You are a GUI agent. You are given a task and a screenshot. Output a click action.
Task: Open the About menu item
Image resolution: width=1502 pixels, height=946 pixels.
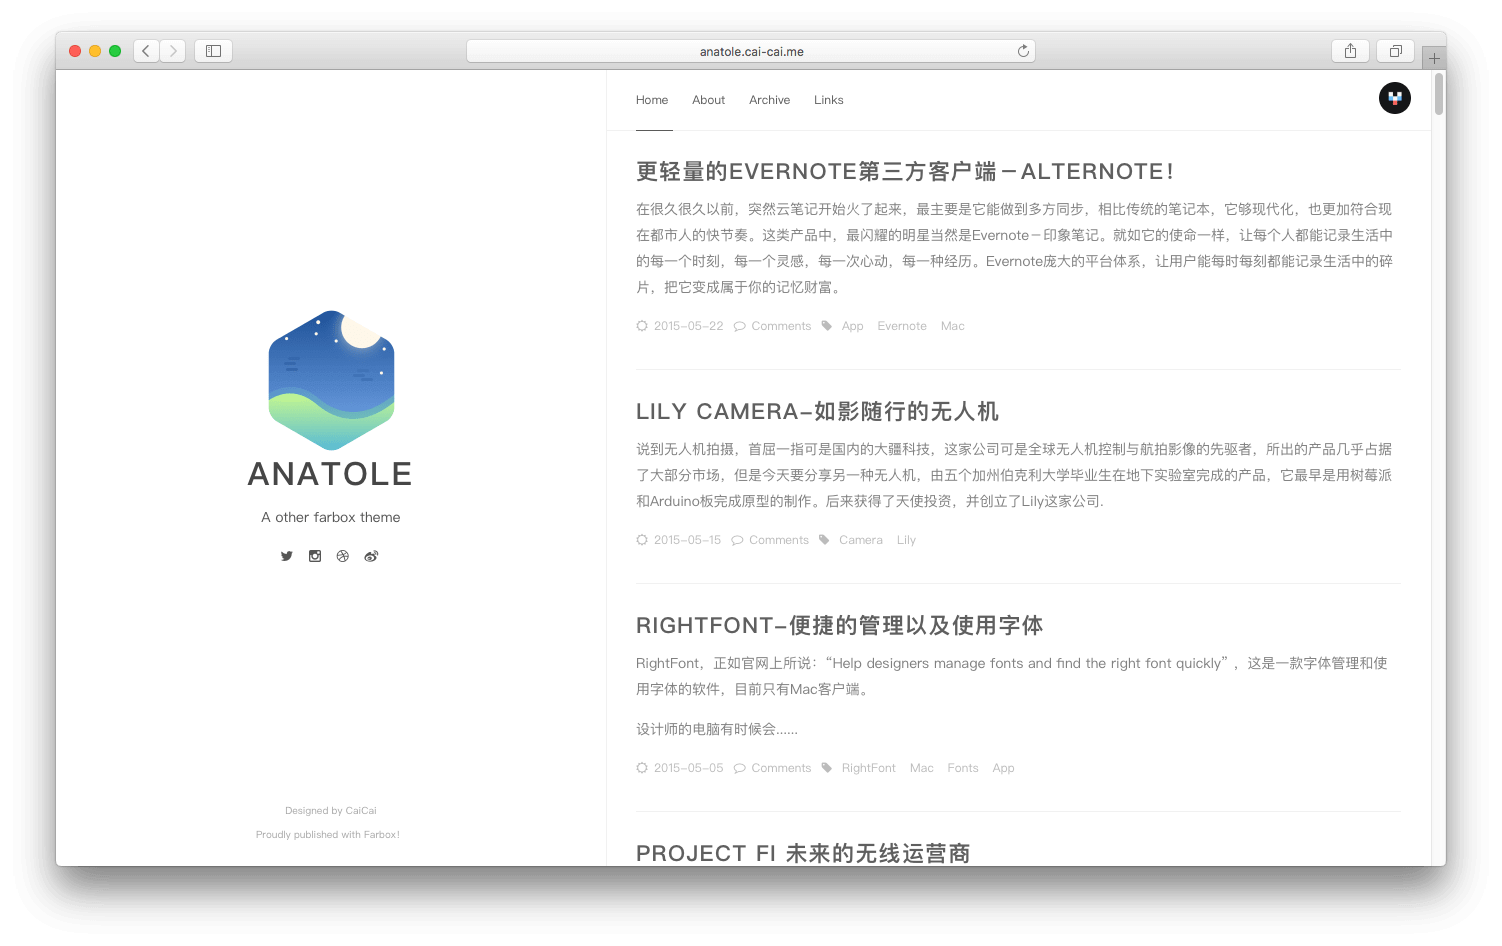(x=708, y=100)
